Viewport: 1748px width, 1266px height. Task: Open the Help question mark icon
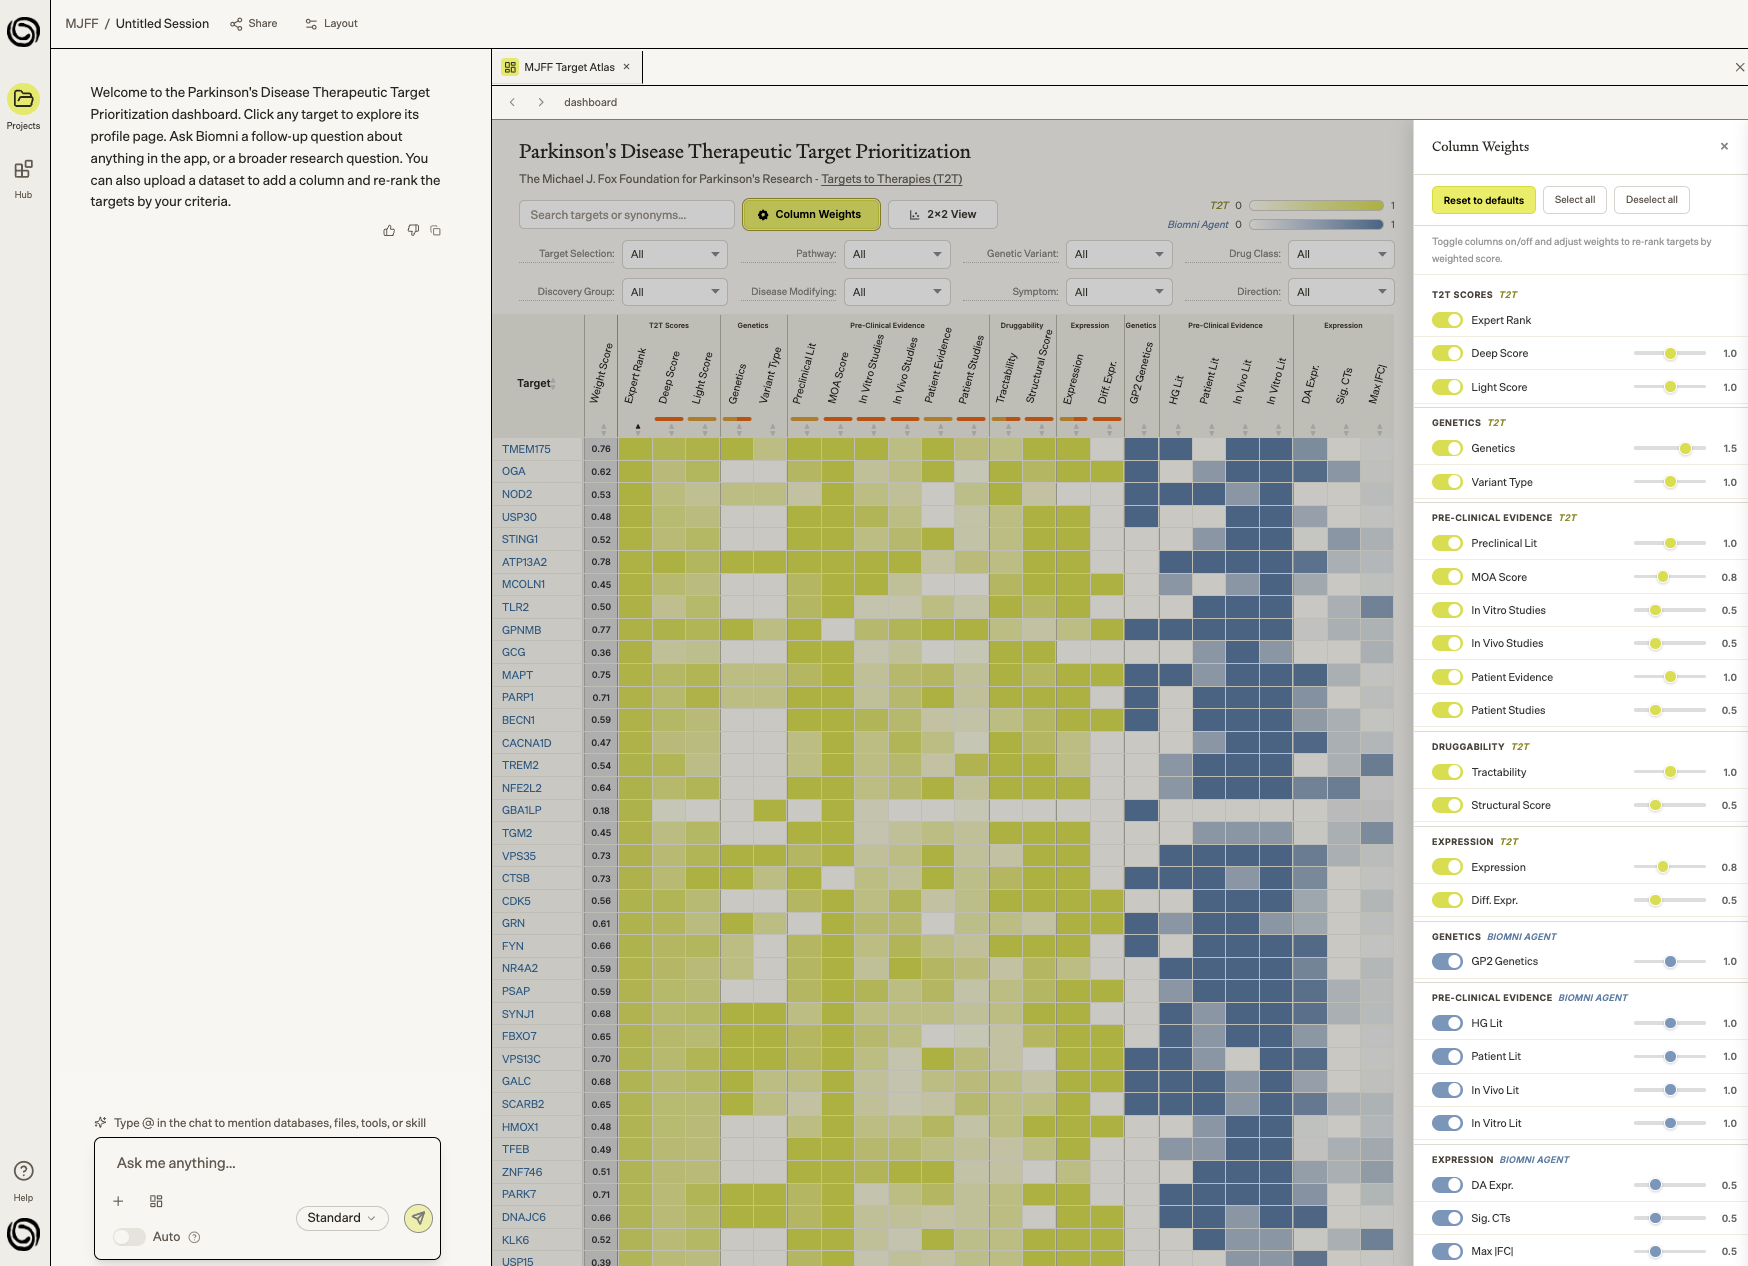[x=23, y=1171]
